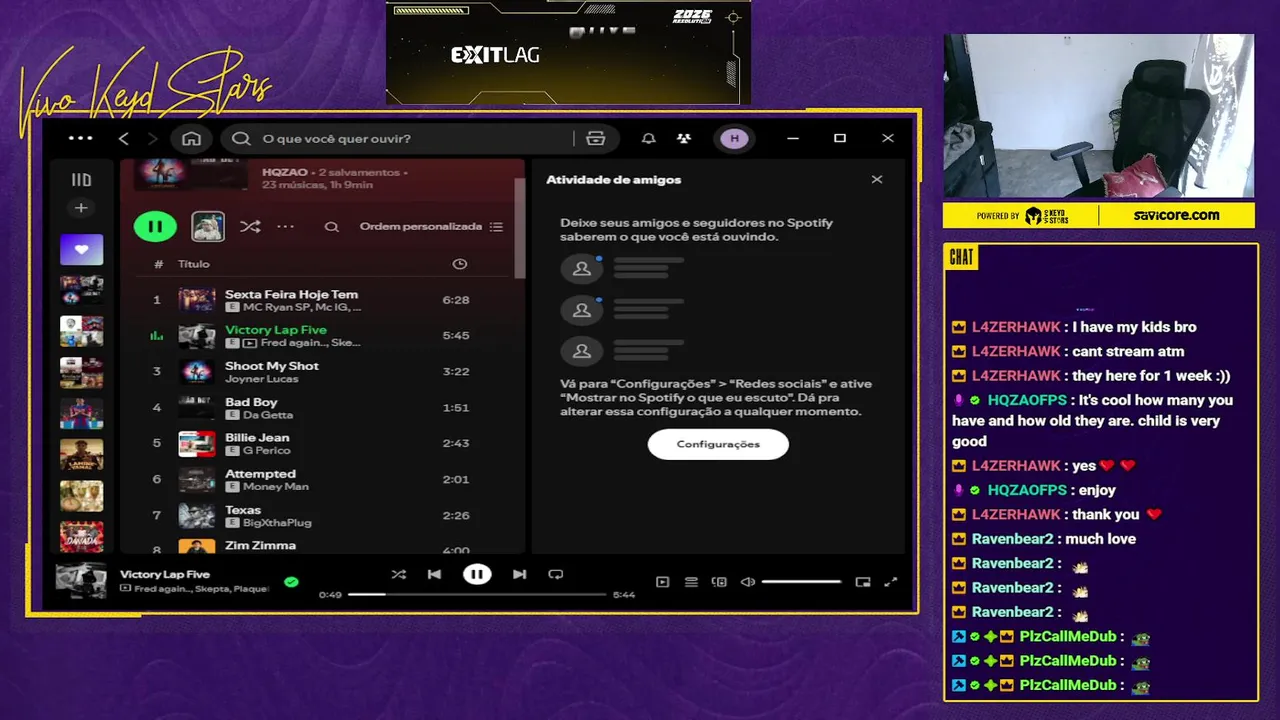Open the Now Playing view icon
Image resolution: width=1280 pixels, height=720 pixels.
pyautogui.click(x=662, y=582)
